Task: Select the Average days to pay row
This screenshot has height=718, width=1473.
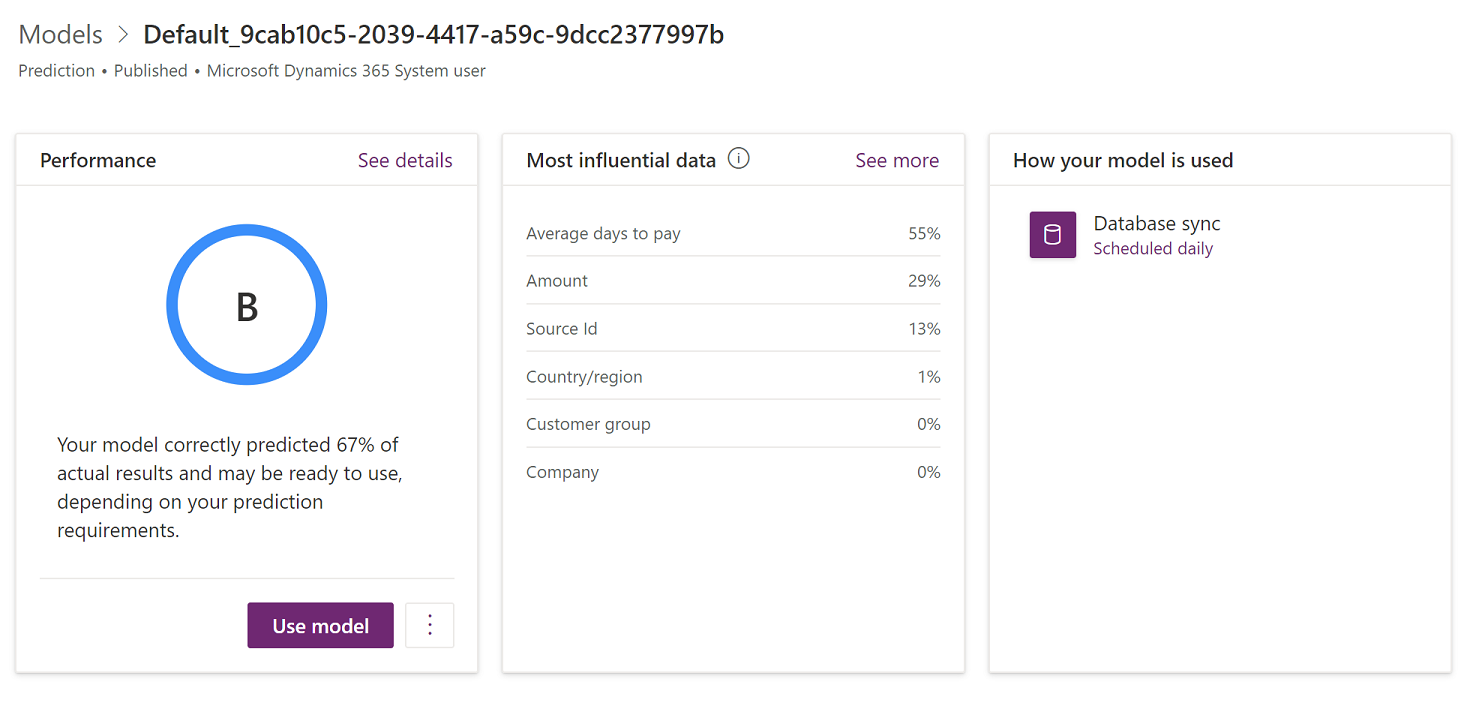Action: click(x=733, y=233)
